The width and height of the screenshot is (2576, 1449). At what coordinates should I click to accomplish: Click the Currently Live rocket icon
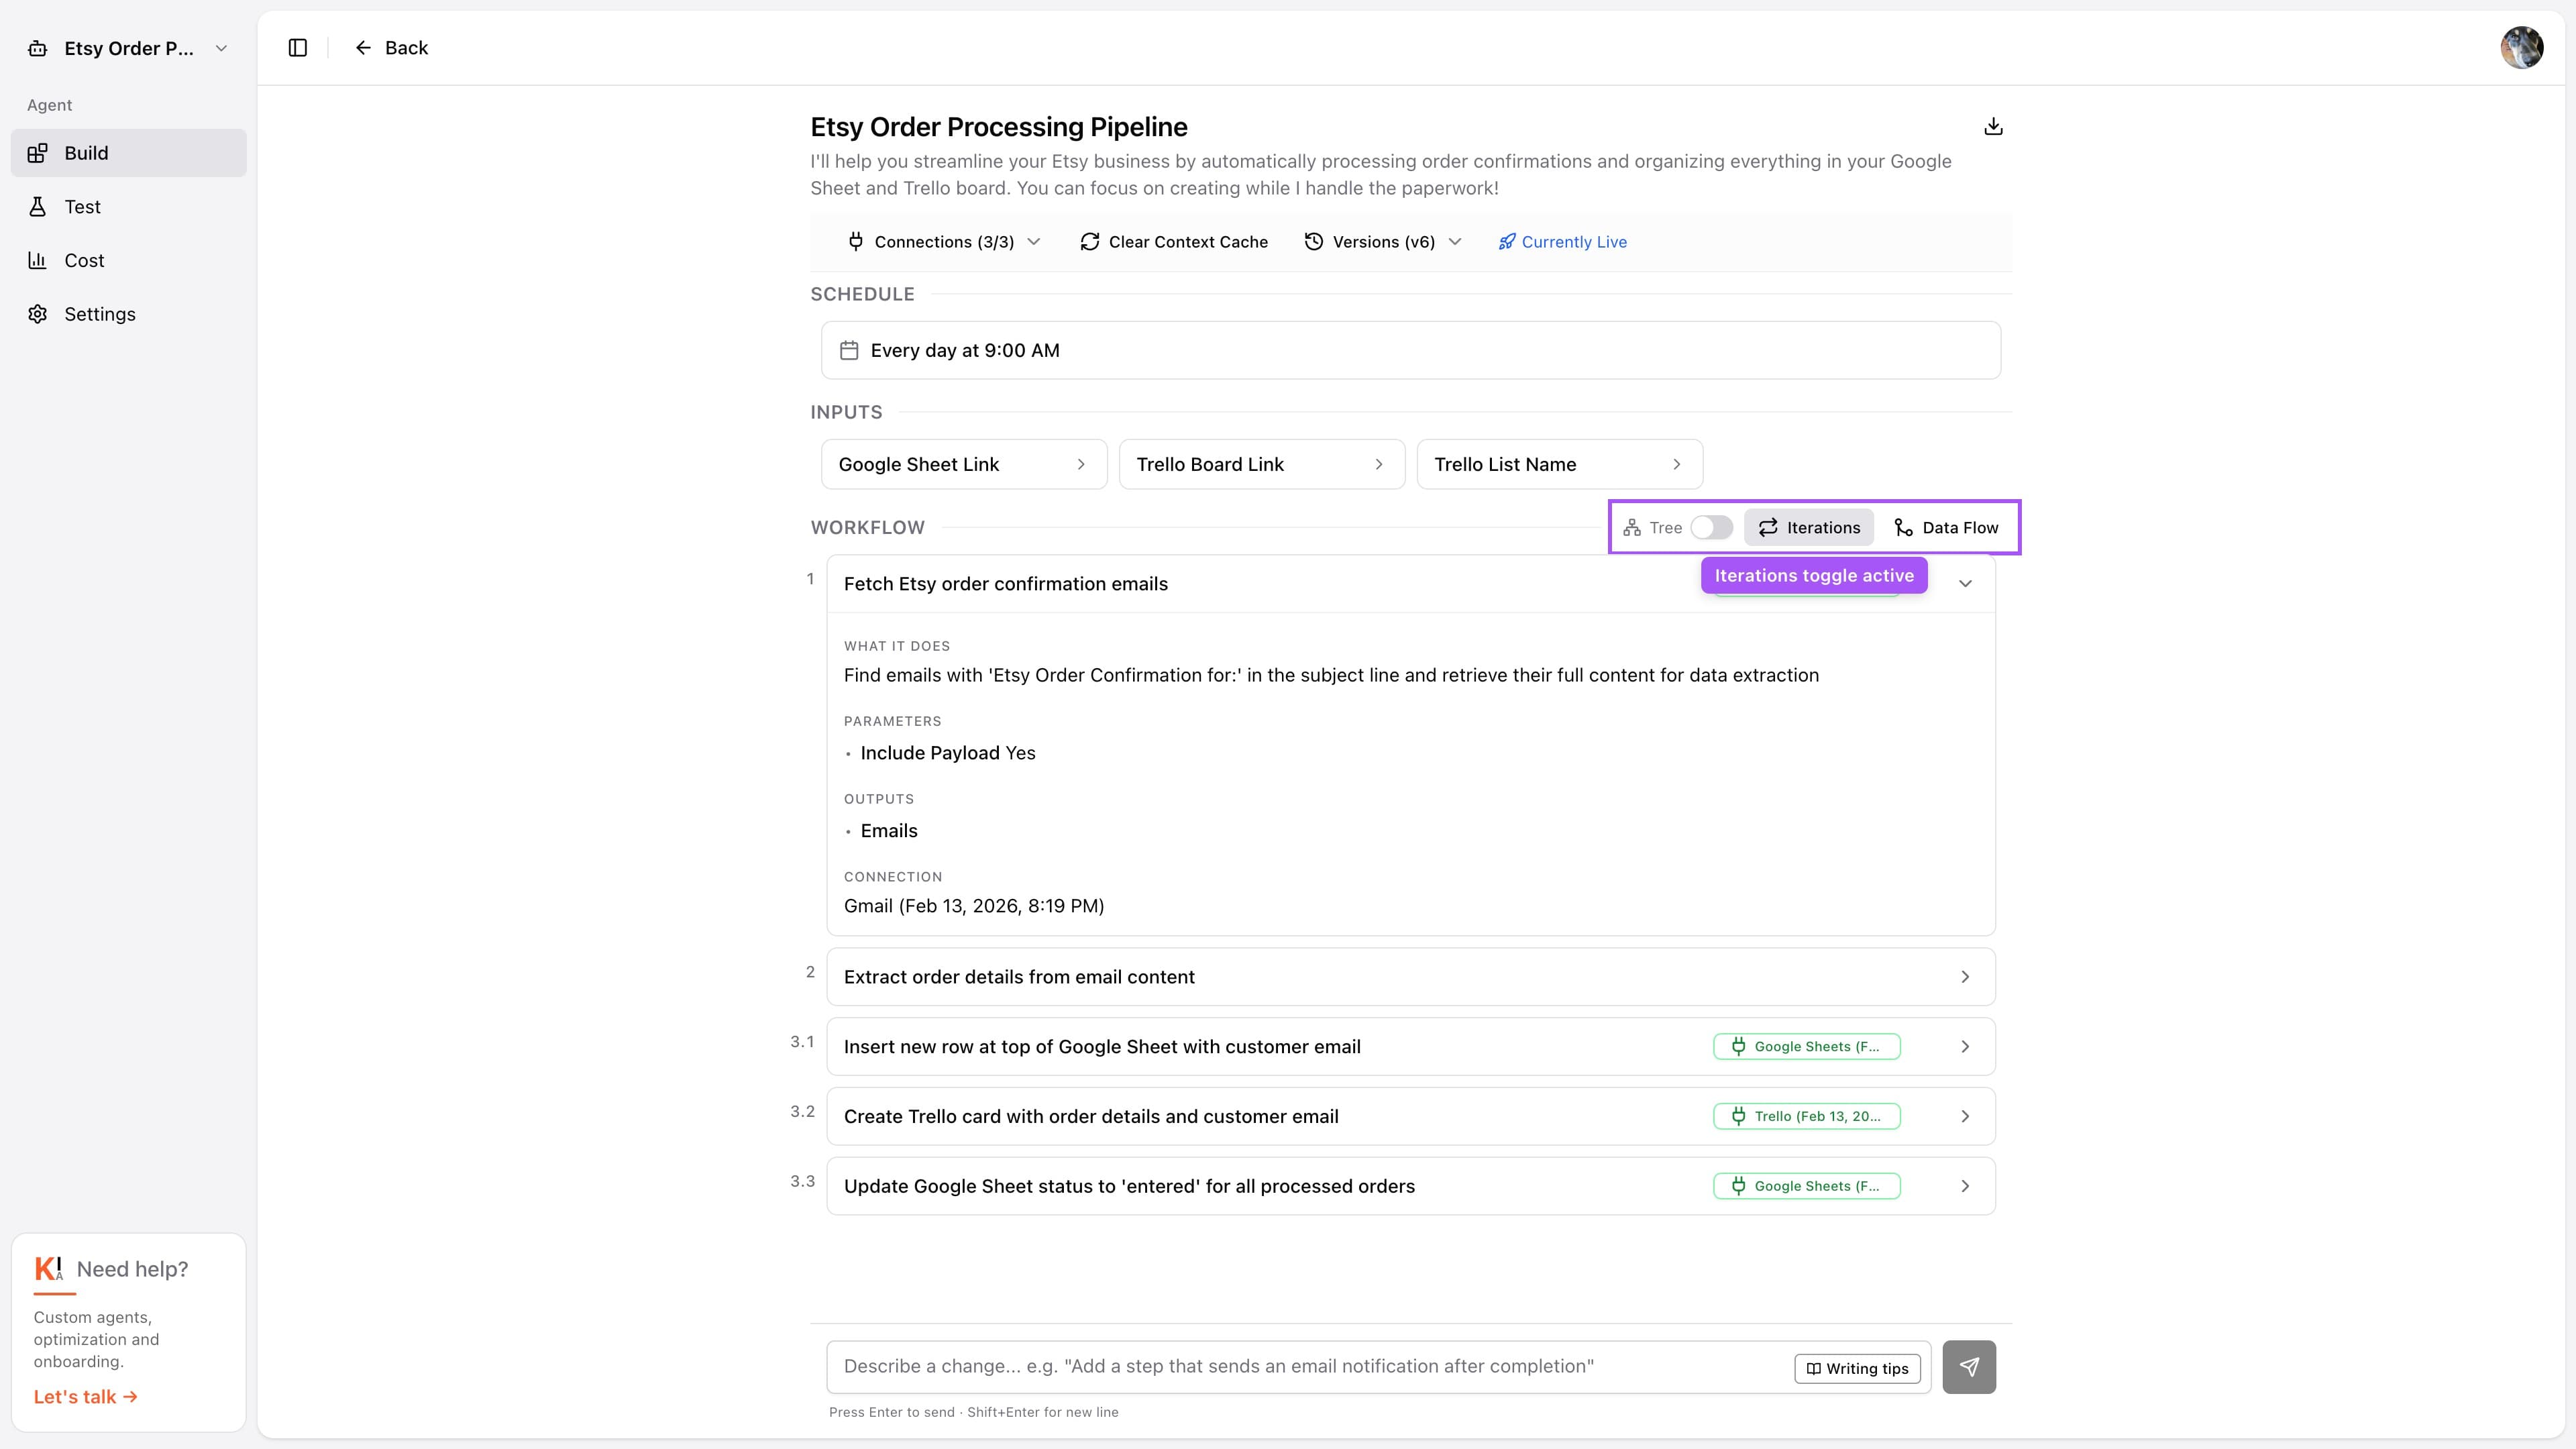tap(1506, 241)
